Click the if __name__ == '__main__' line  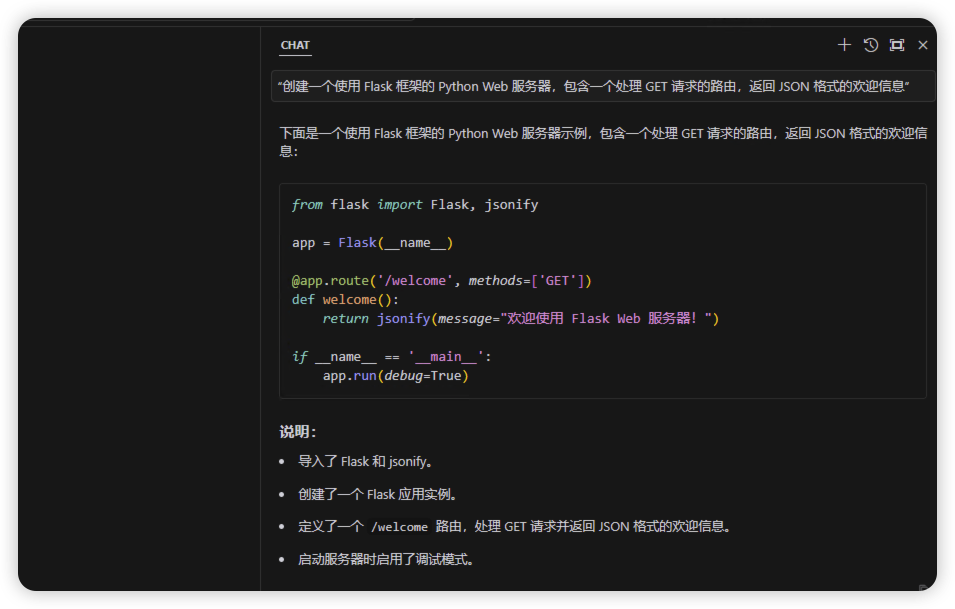[x=392, y=357]
